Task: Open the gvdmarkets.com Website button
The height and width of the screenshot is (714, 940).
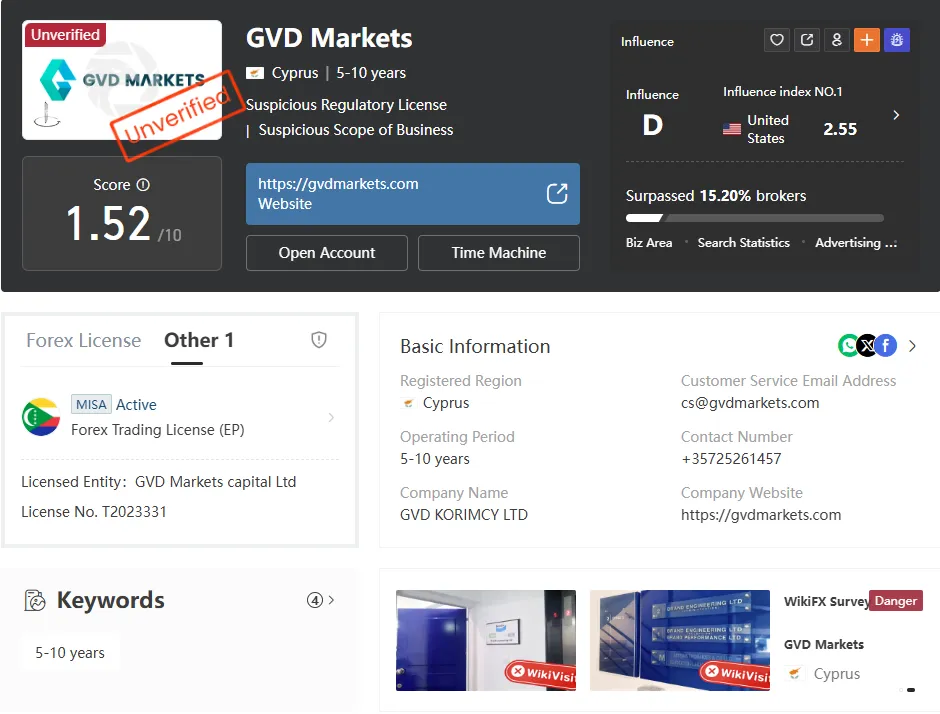Action: 412,194
